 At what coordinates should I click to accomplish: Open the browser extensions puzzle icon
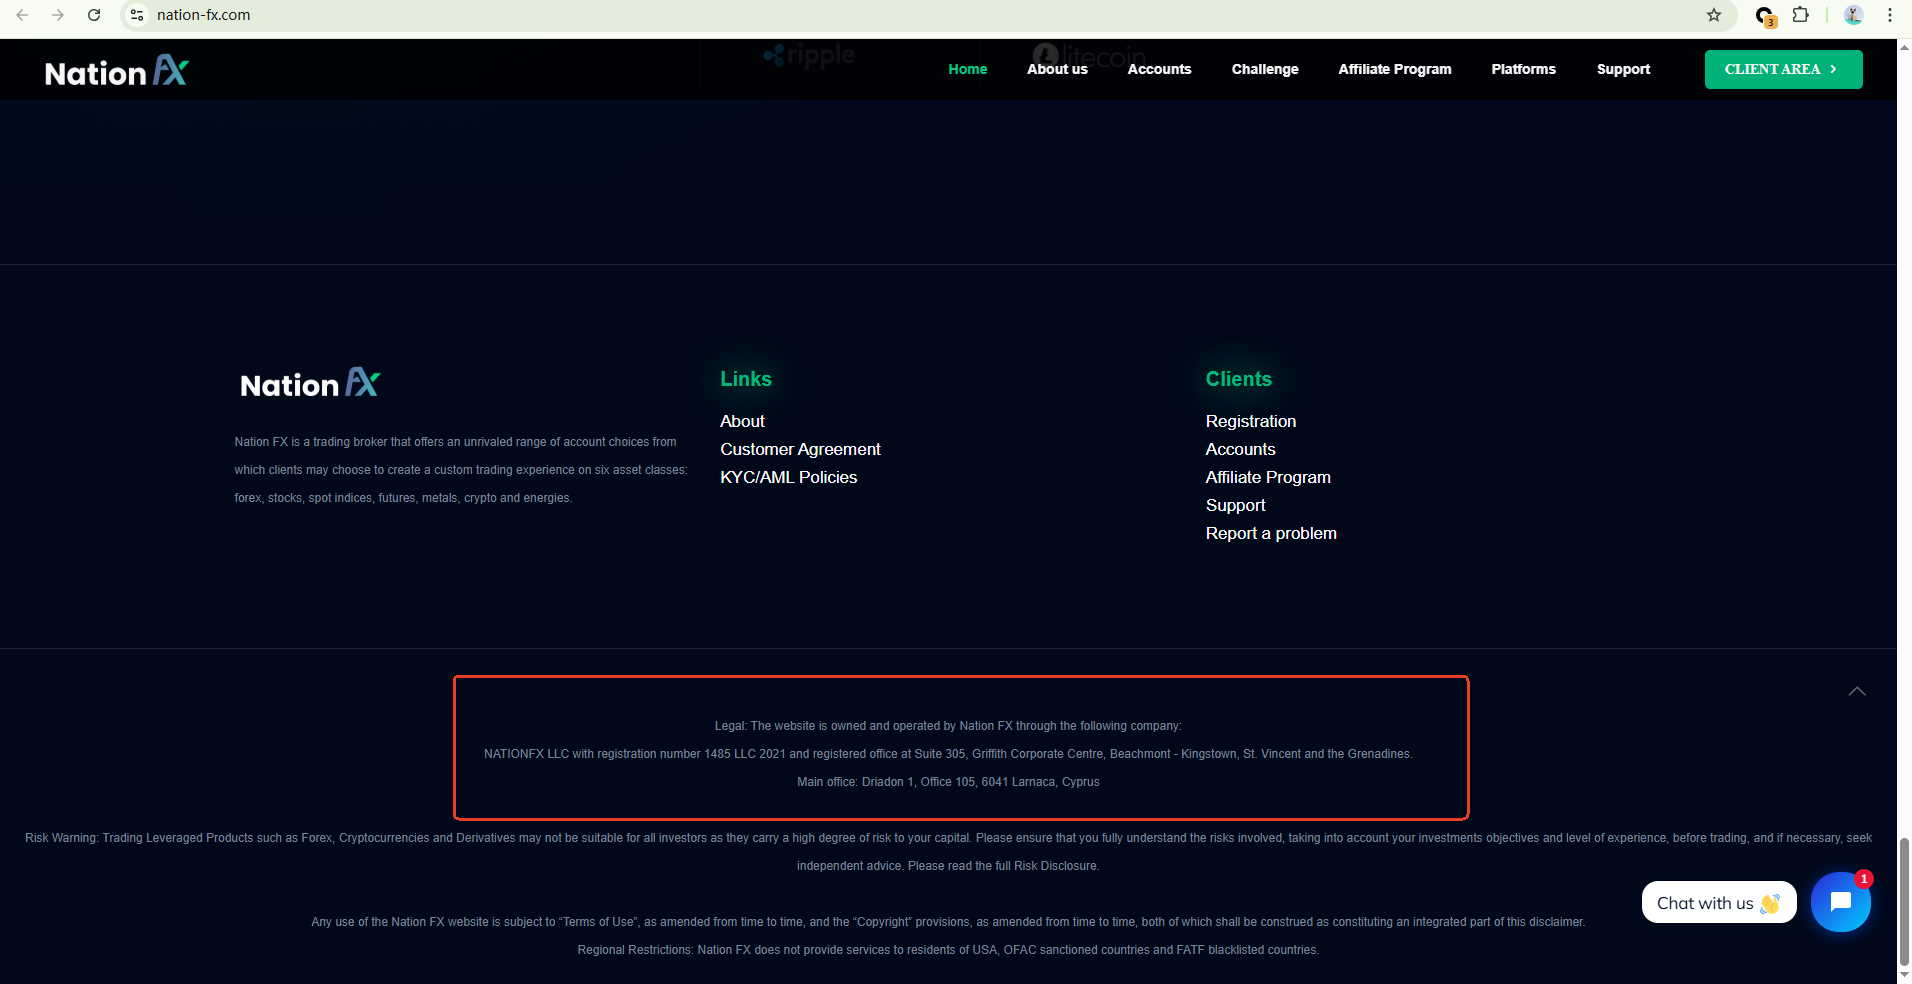tap(1801, 15)
